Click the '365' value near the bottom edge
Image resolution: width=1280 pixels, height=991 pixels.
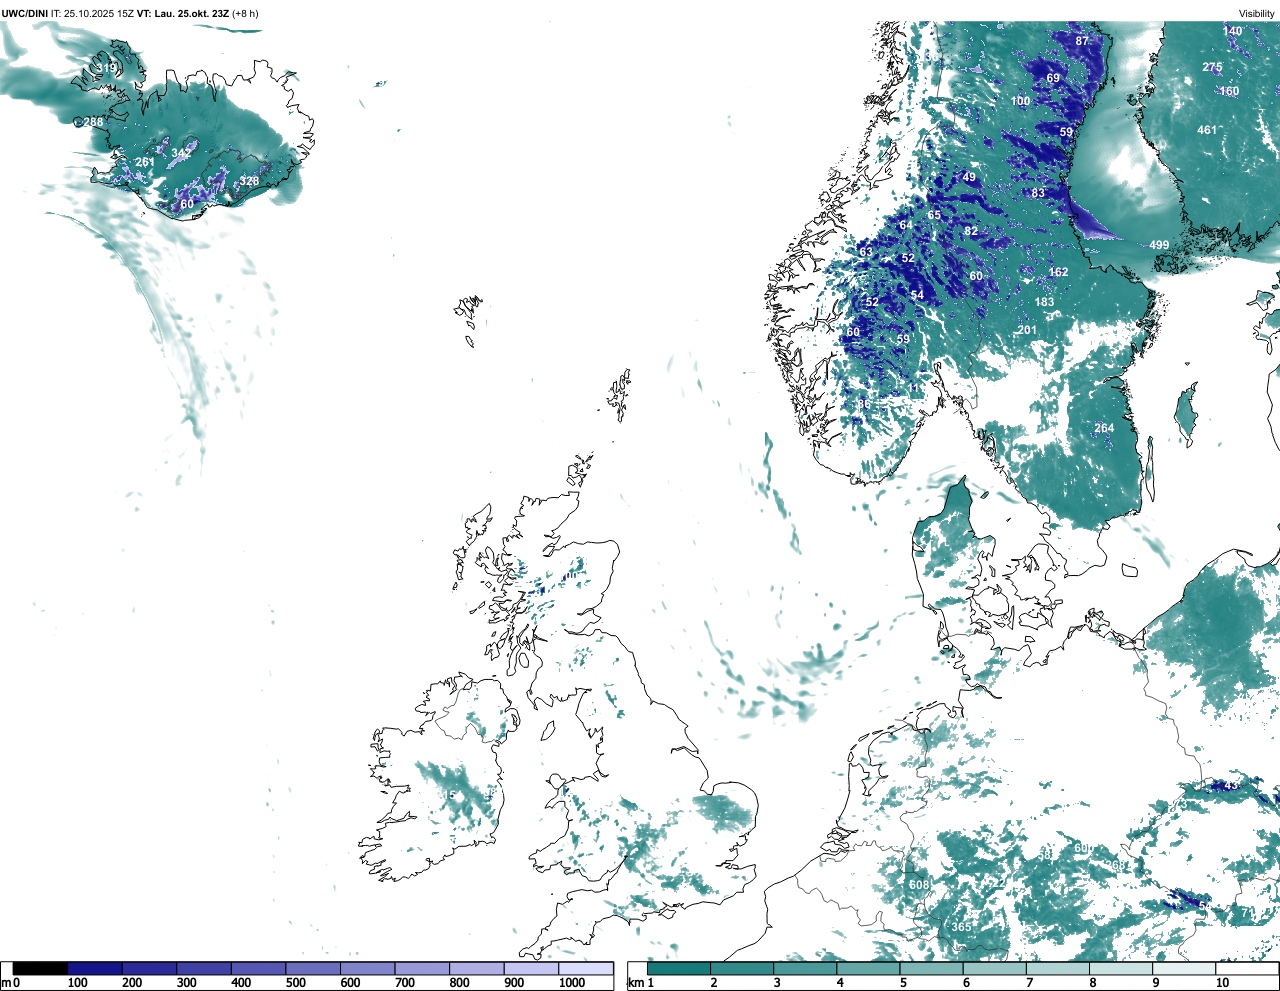pyautogui.click(x=961, y=927)
